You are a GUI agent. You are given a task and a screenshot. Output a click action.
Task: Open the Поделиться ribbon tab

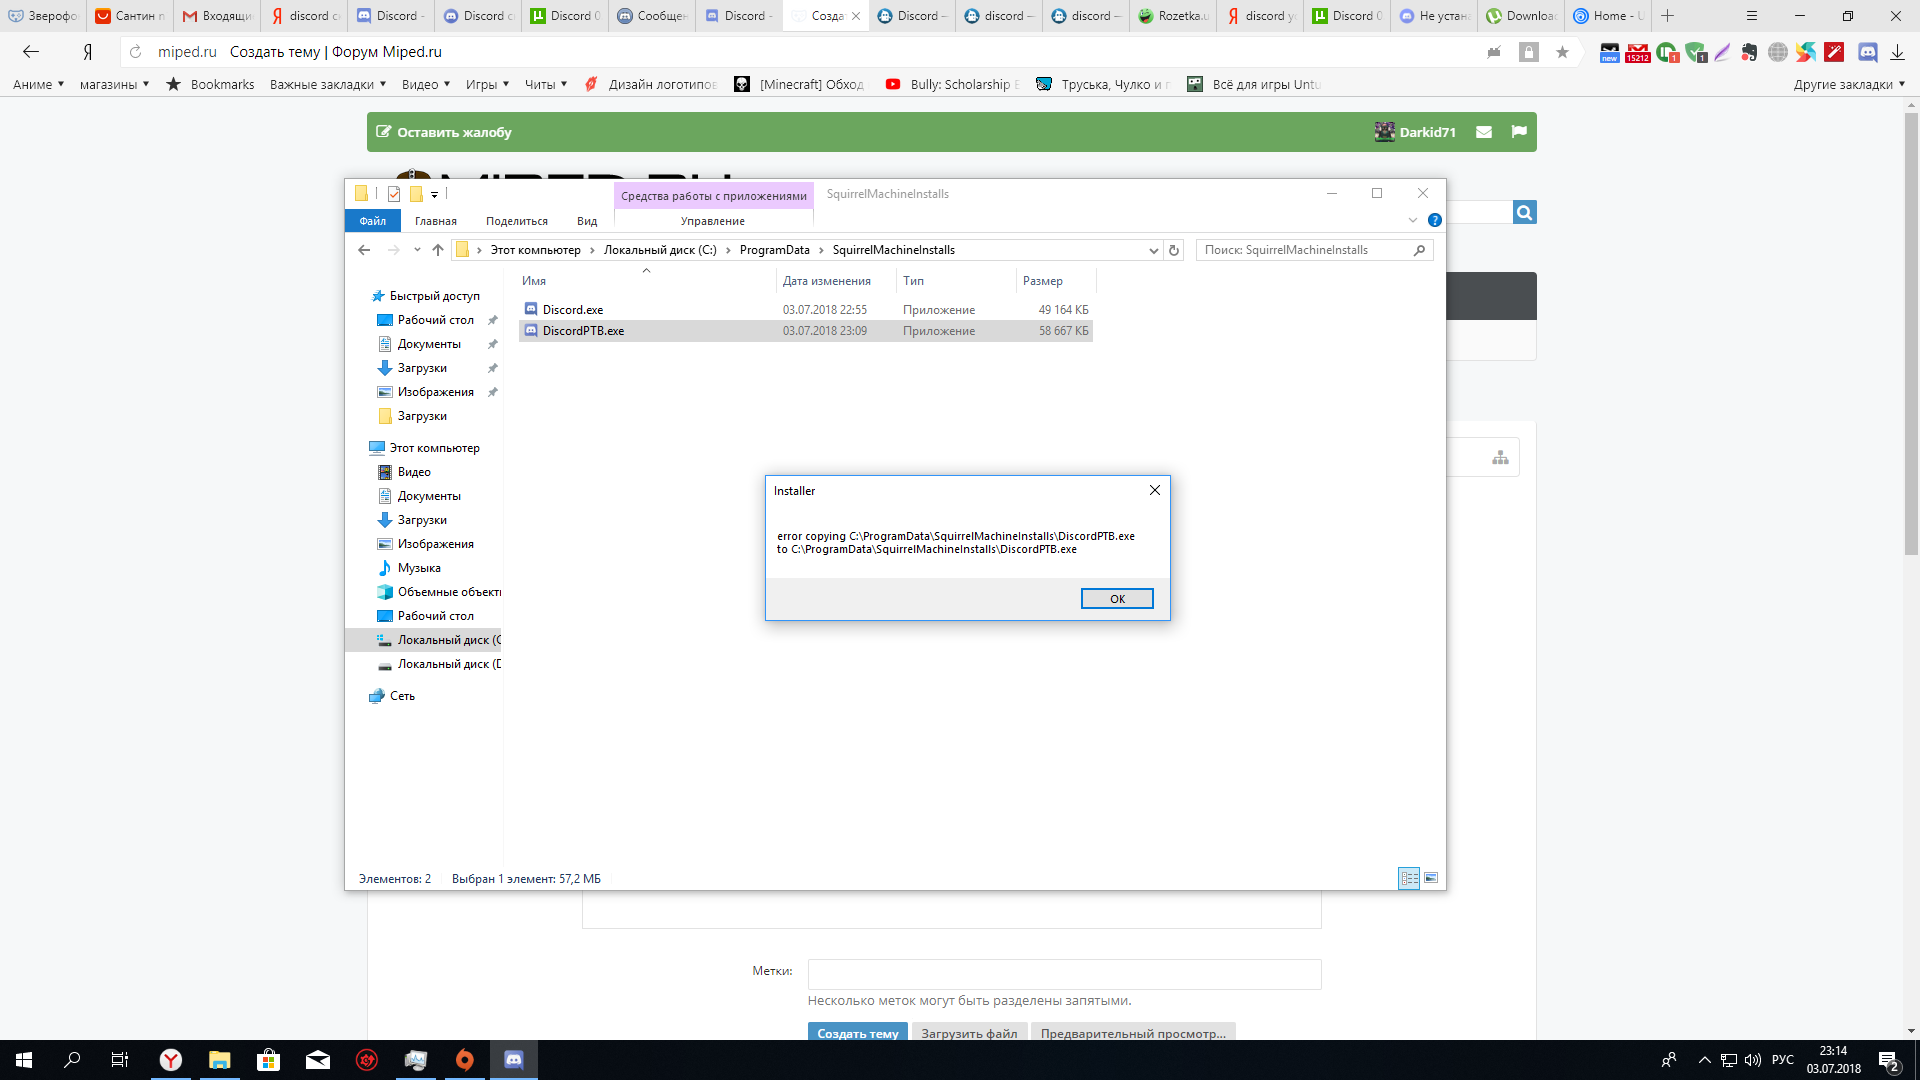(517, 221)
